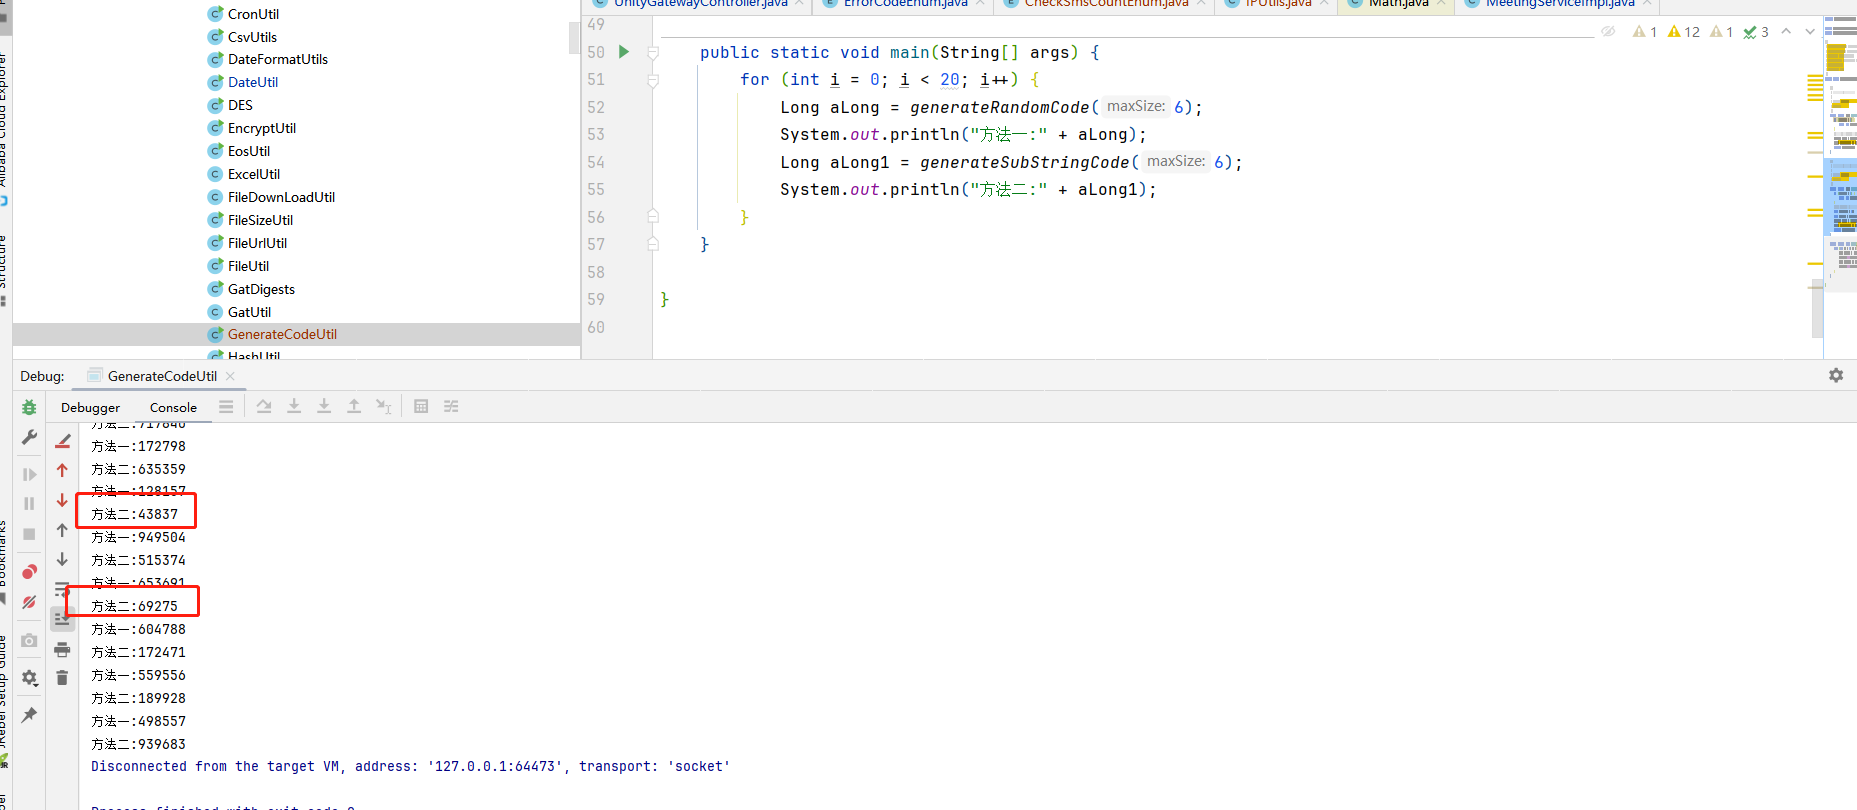Screen dimensions: 1857x810
Task: Open Debug panel settings gear at right
Action: [x=1836, y=375]
